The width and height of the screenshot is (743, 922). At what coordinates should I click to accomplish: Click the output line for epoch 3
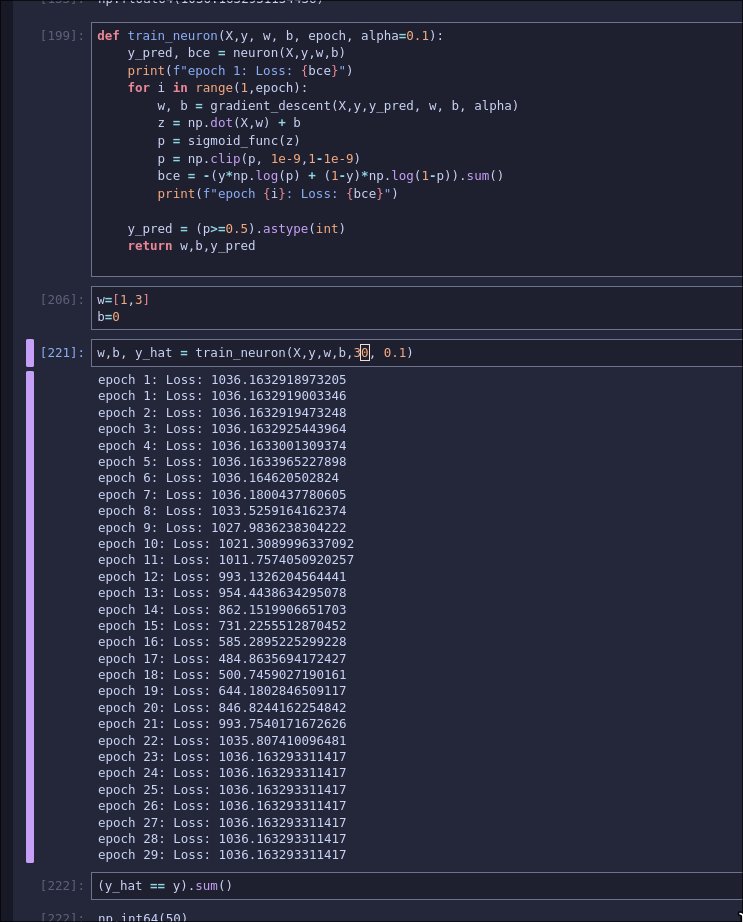(x=222, y=429)
